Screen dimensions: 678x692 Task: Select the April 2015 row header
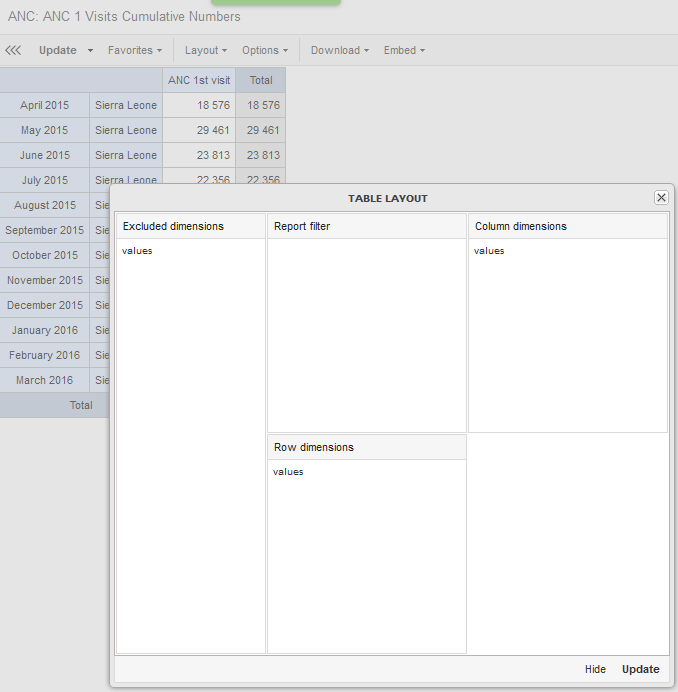[x=45, y=105]
